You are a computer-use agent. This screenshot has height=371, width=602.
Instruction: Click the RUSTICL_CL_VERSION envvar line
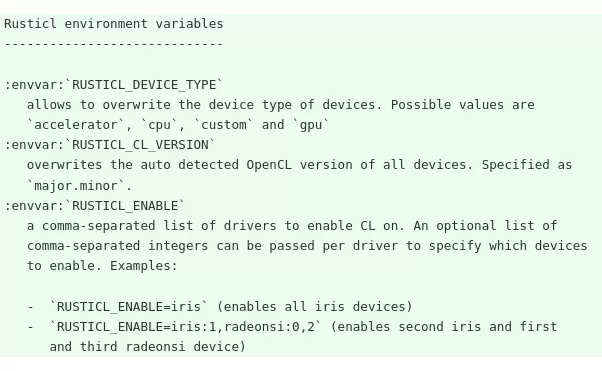click(x=110, y=145)
